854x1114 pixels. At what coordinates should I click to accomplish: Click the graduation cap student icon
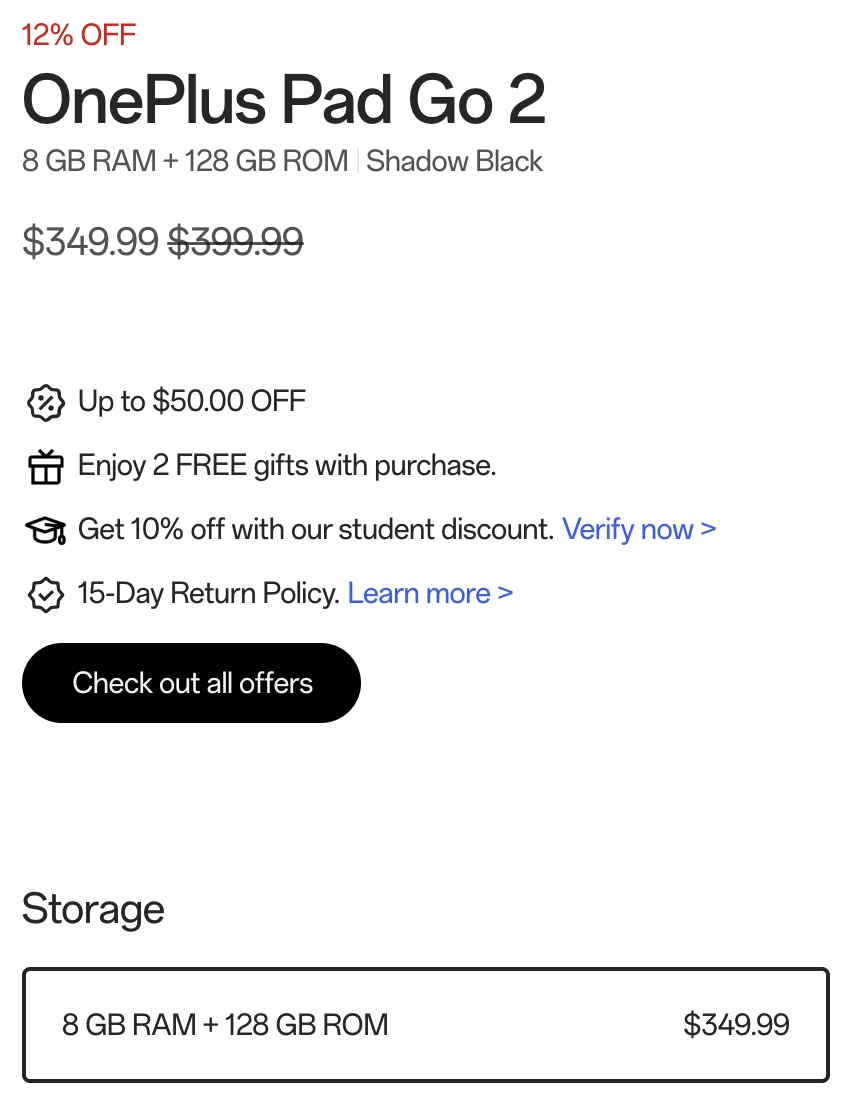click(45, 530)
